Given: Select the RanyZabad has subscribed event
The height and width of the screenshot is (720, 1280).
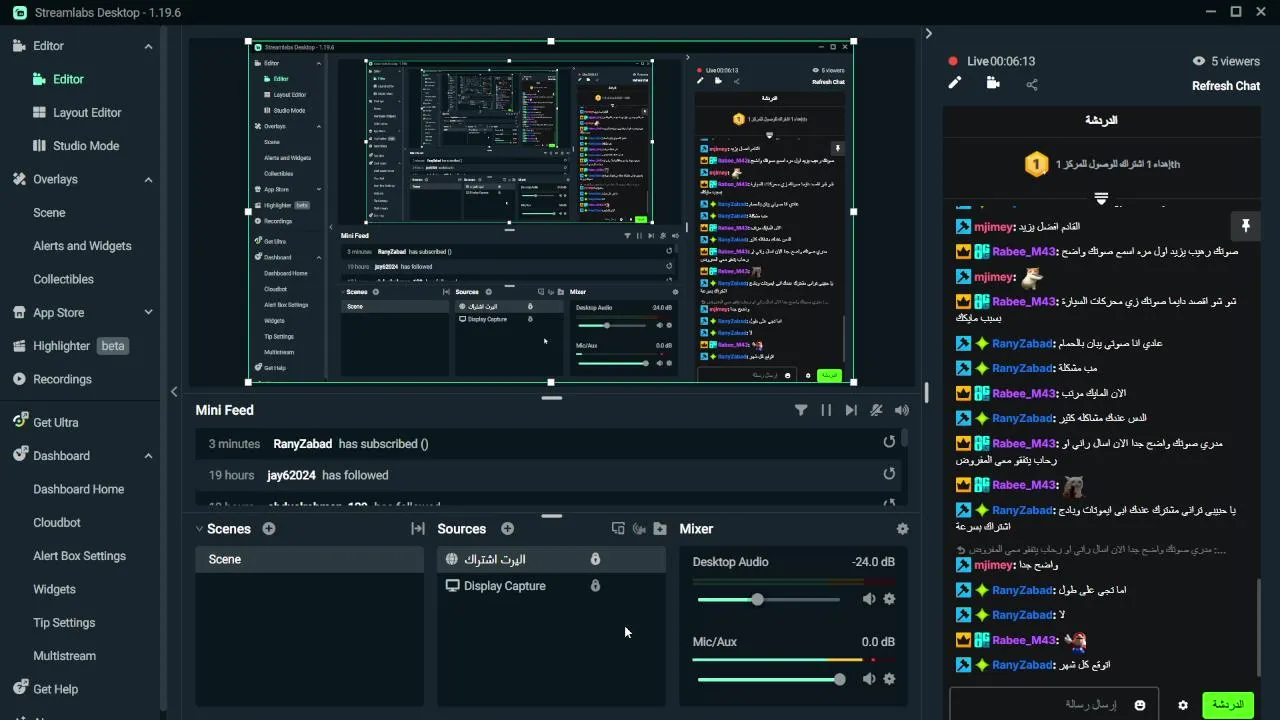Looking at the screenshot, I should pyautogui.click(x=547, y=443).
